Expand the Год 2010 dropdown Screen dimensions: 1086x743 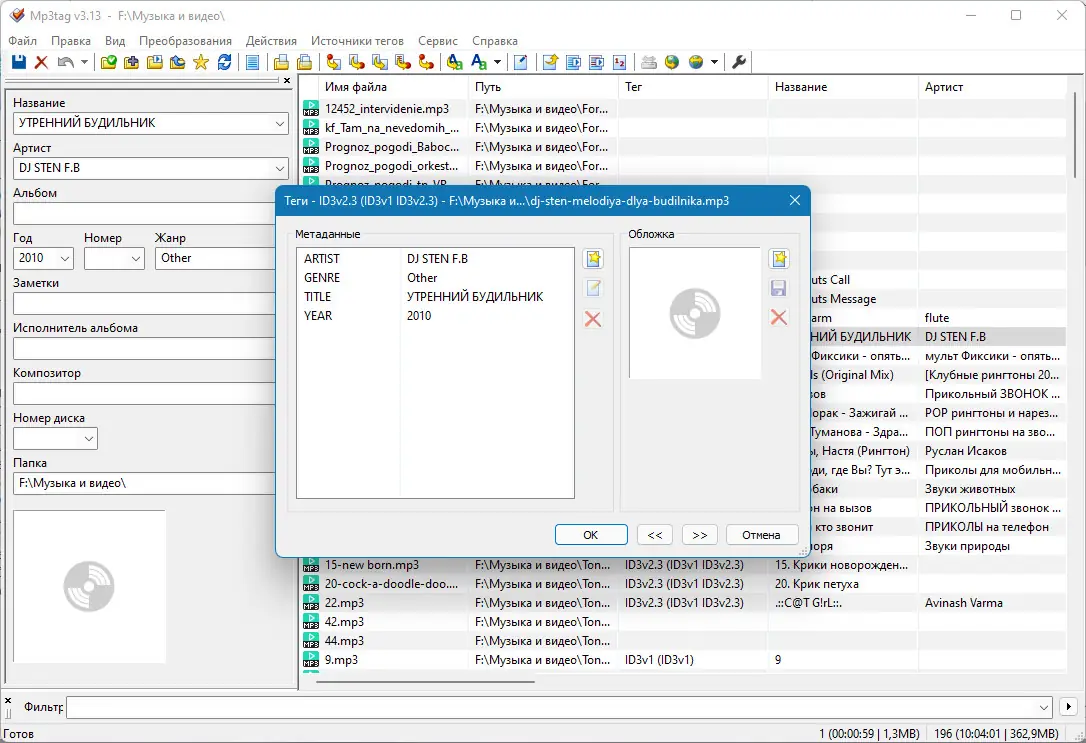(x=64, y=258)
